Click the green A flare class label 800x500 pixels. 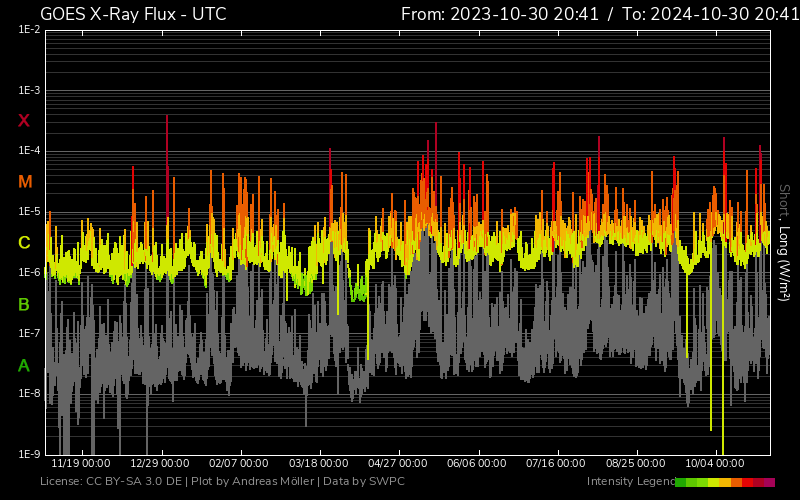(x=24, y=366)
